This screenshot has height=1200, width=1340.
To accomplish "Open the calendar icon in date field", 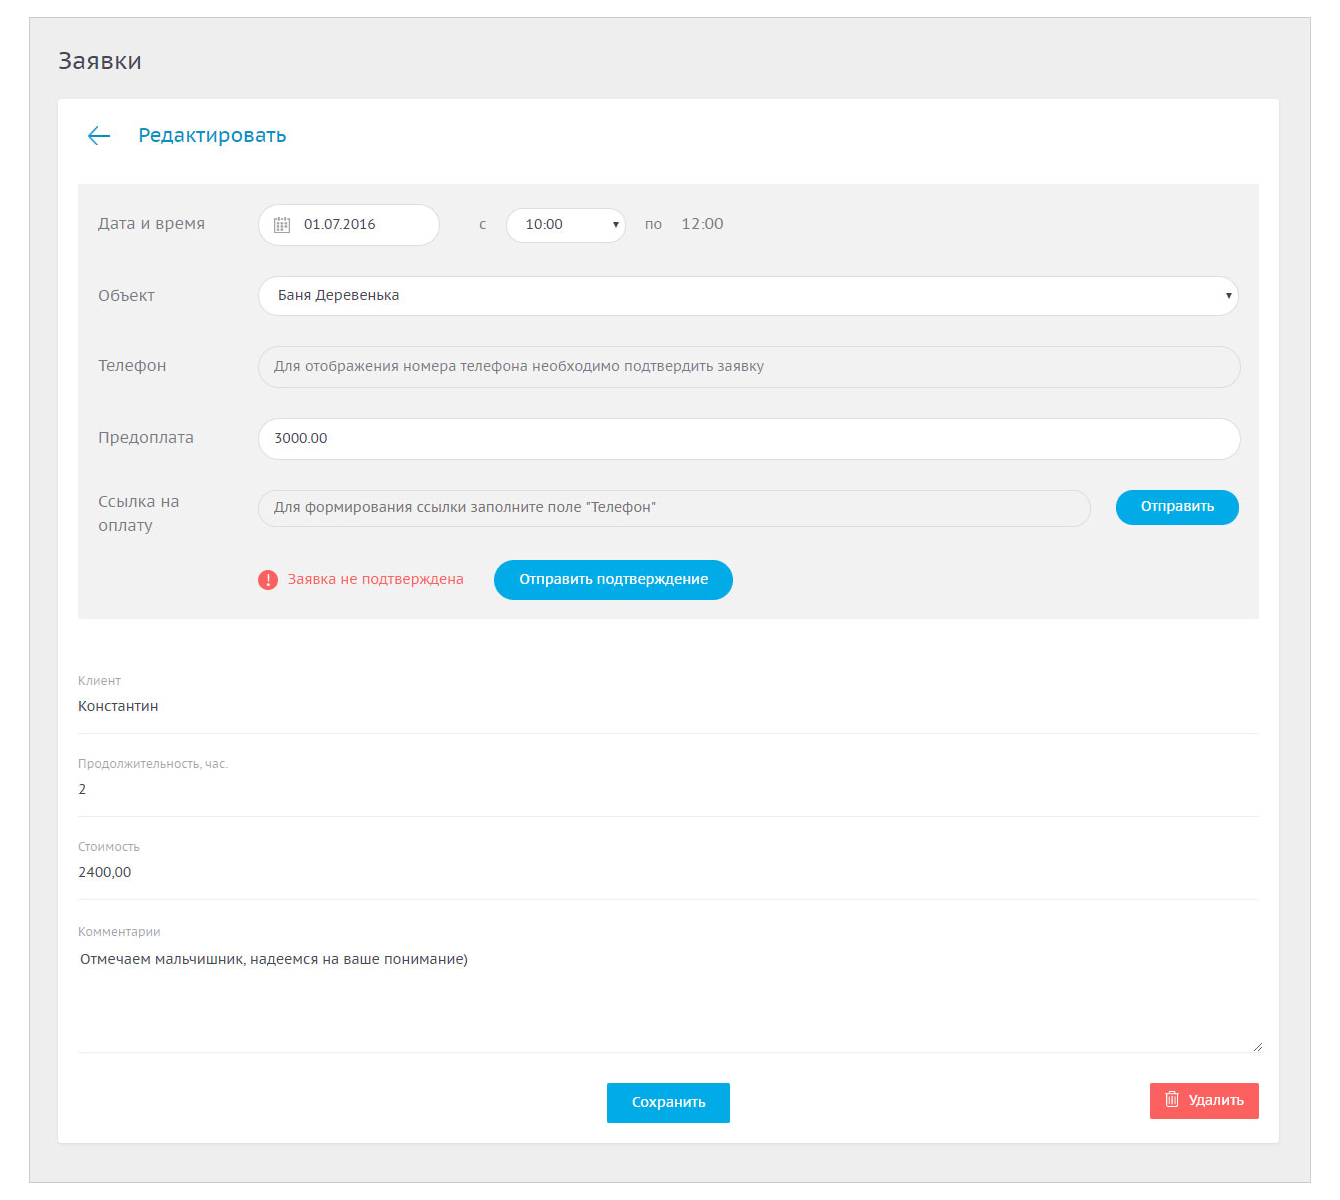I will [x=282, y=225].
